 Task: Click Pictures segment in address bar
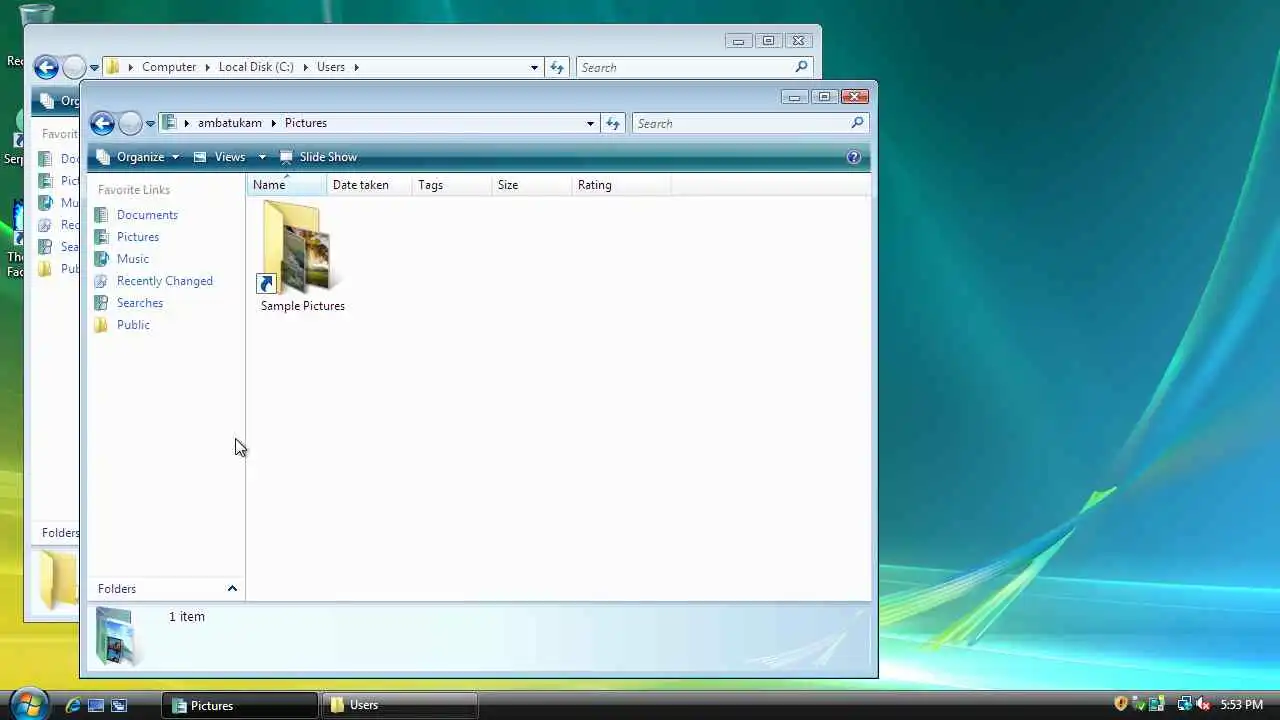[x=305, y=123]
